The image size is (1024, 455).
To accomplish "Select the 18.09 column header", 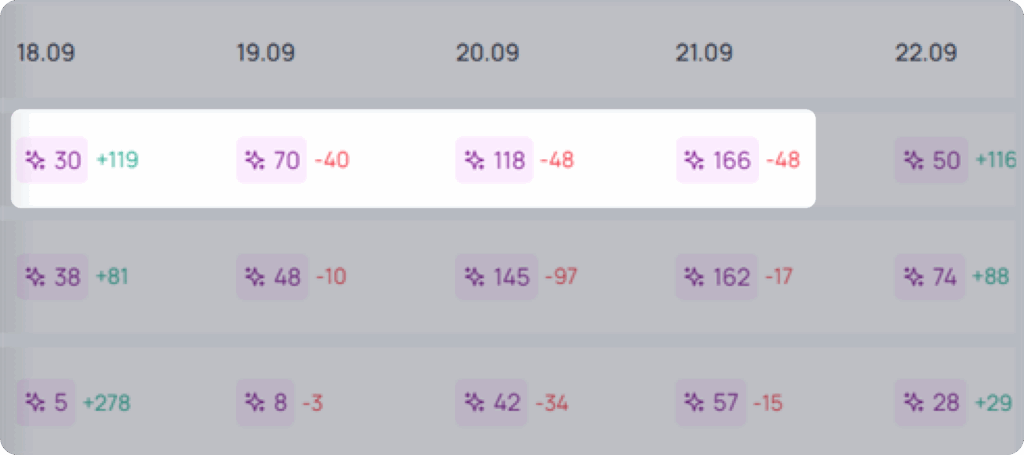I will point(46,53).
